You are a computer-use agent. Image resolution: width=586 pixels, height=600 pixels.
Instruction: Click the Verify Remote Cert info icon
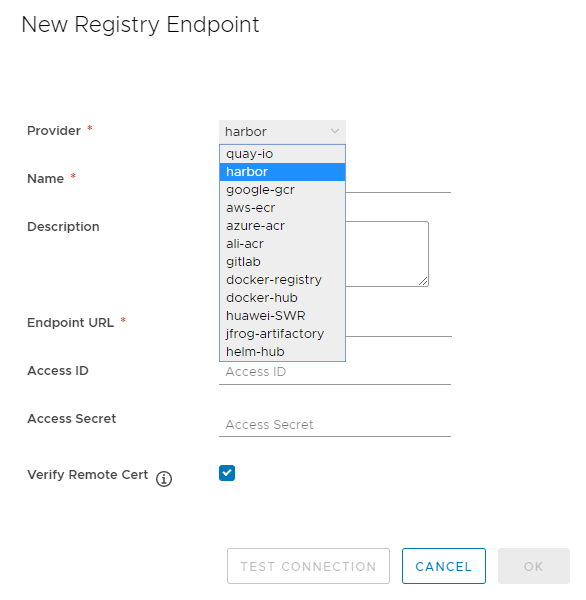pyautogui.click(x=164, y=479)
